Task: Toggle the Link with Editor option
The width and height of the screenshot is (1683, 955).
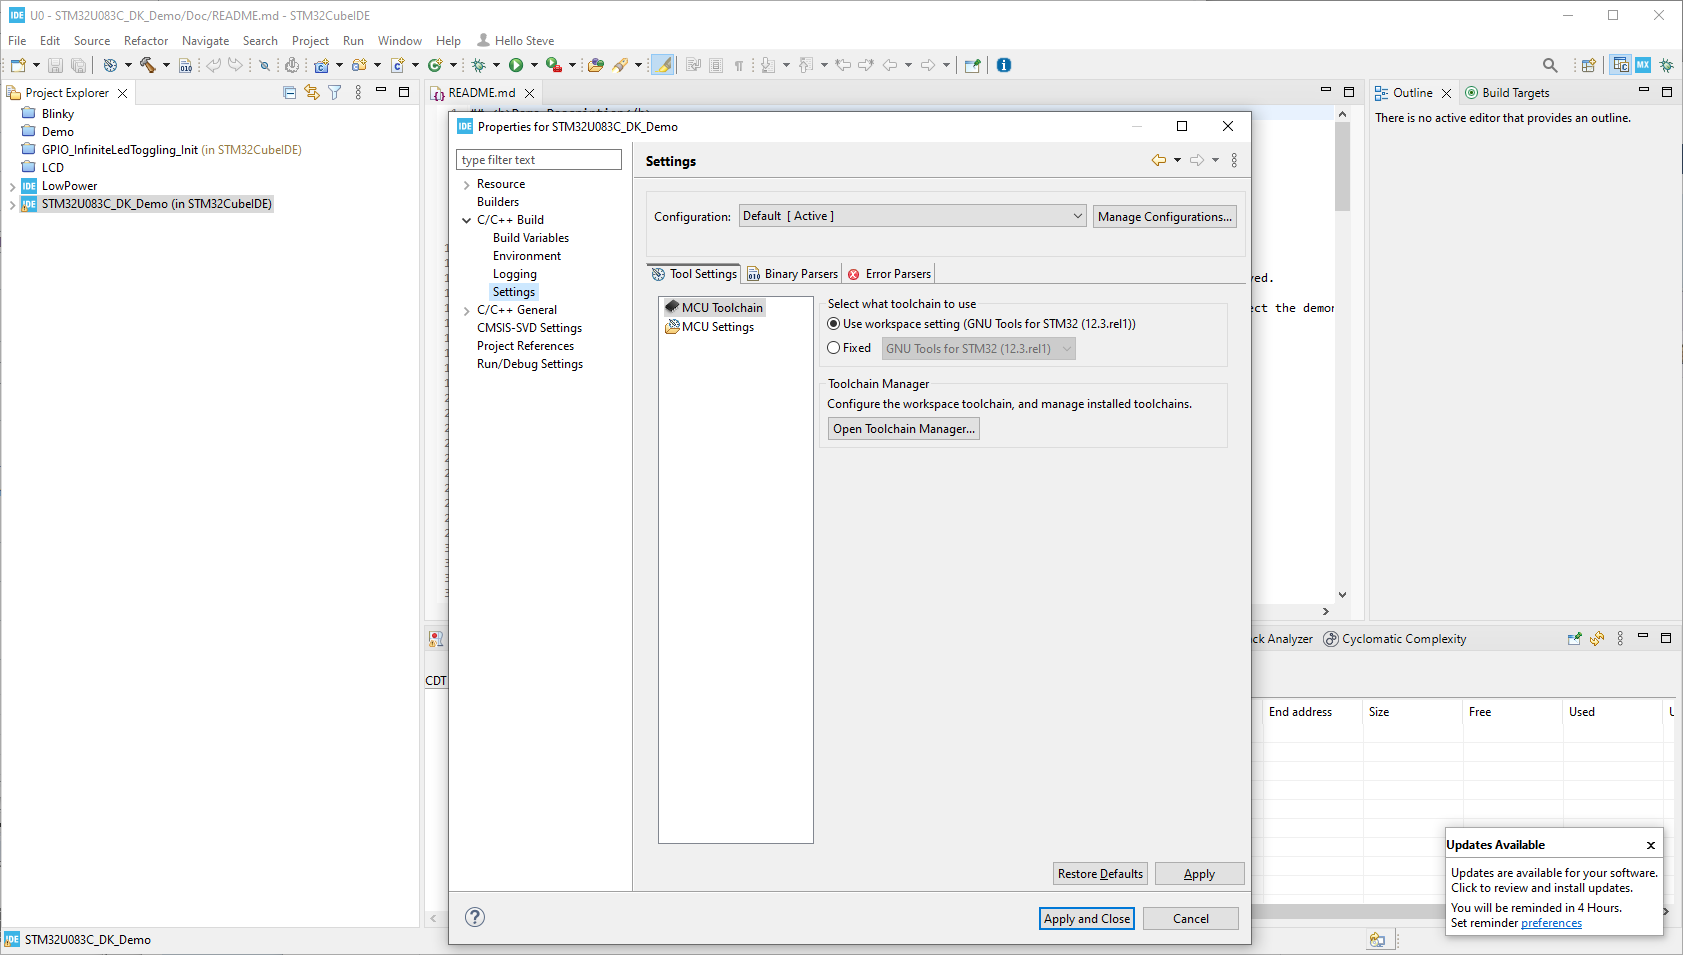Action: [x=312, y=92]
